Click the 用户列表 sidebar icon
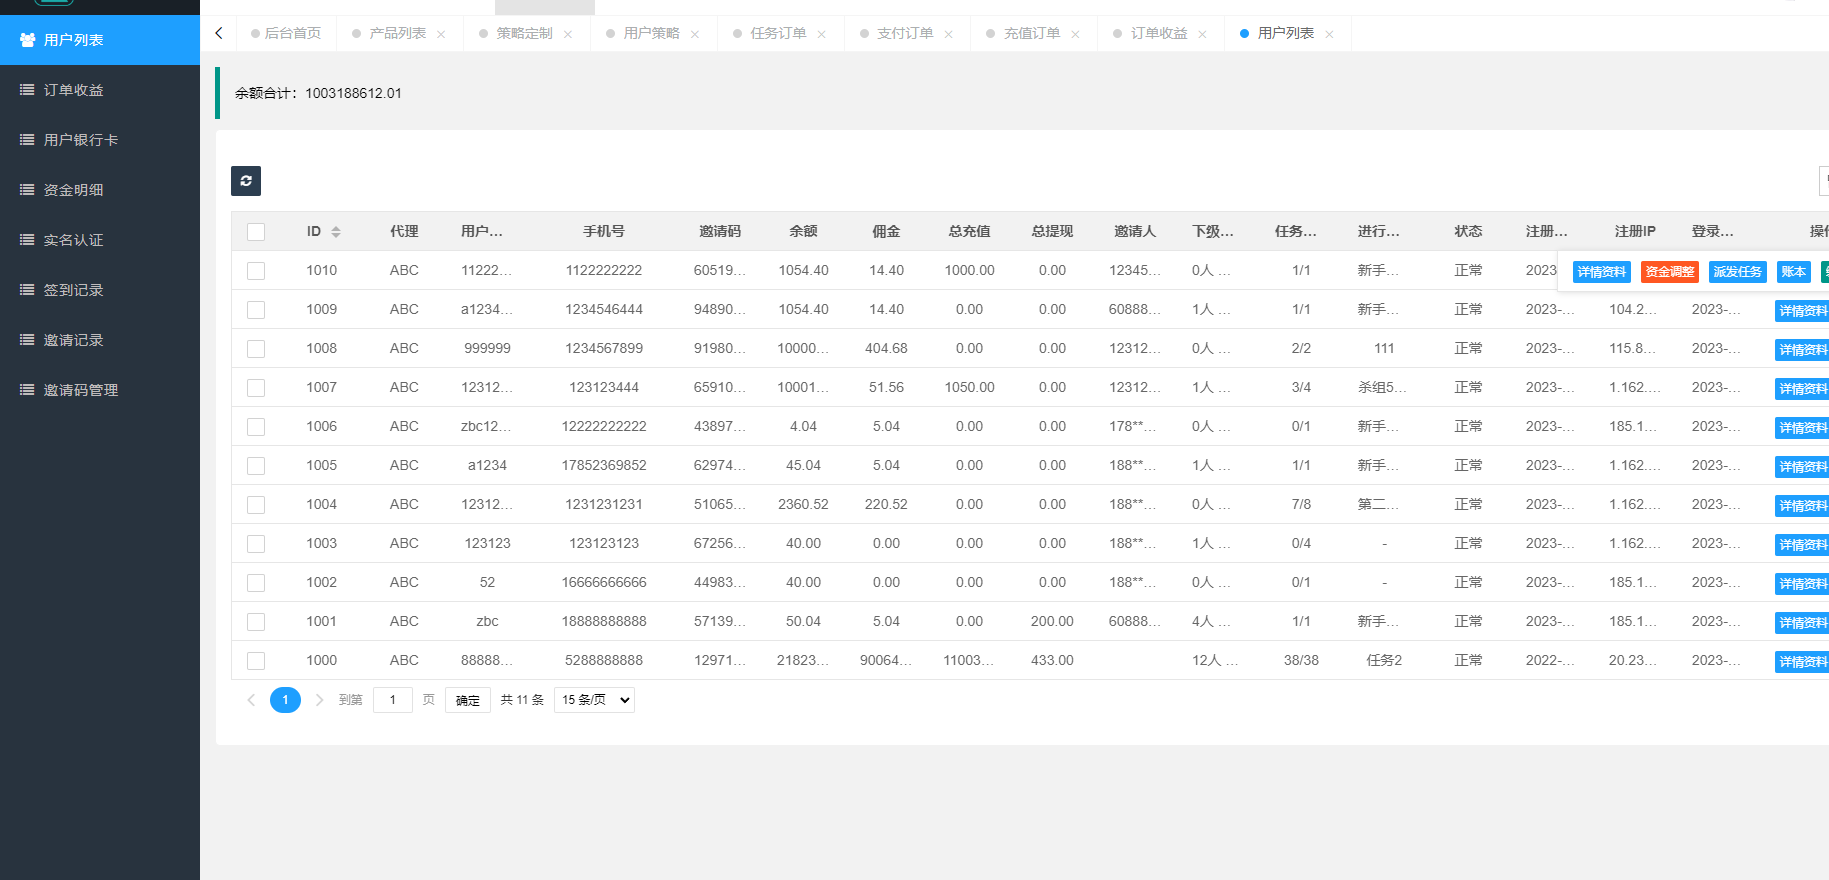 [x=27, y=40]
